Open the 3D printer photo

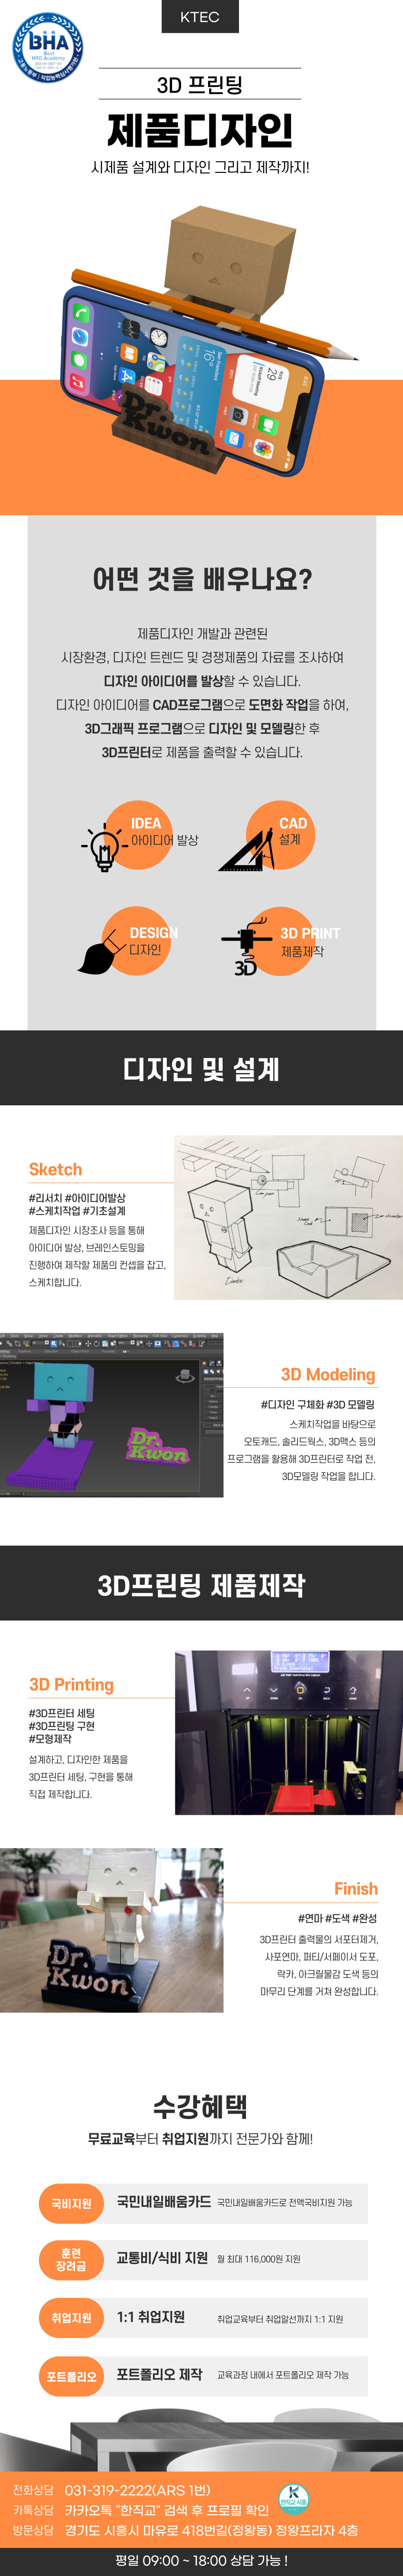(x=289, y=1732)
